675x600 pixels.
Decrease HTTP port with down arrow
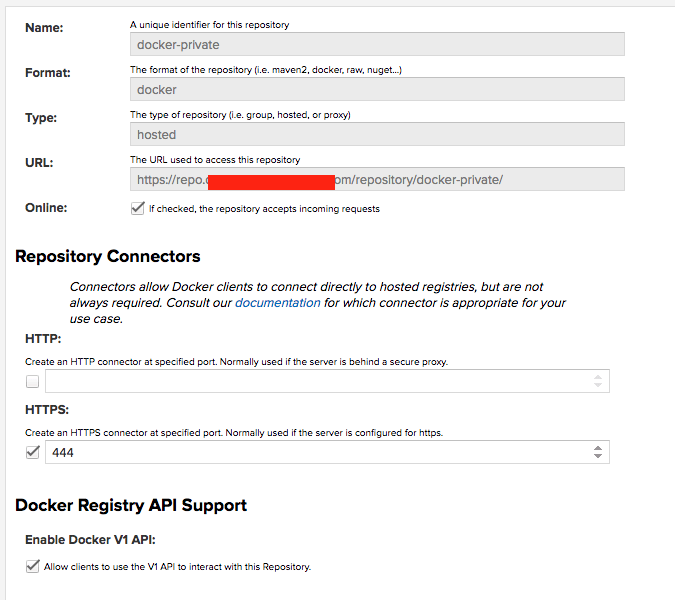pyautogui.click(x=597, y=386)
